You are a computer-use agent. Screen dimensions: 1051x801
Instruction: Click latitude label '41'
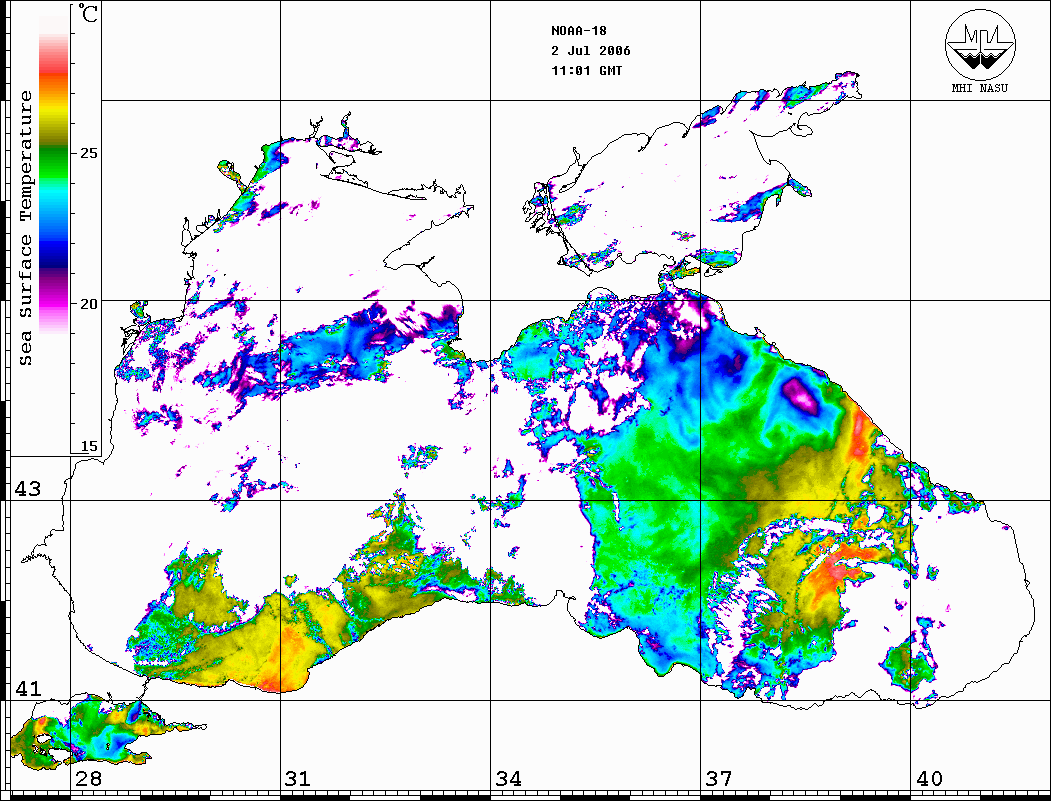coord(27,688)
